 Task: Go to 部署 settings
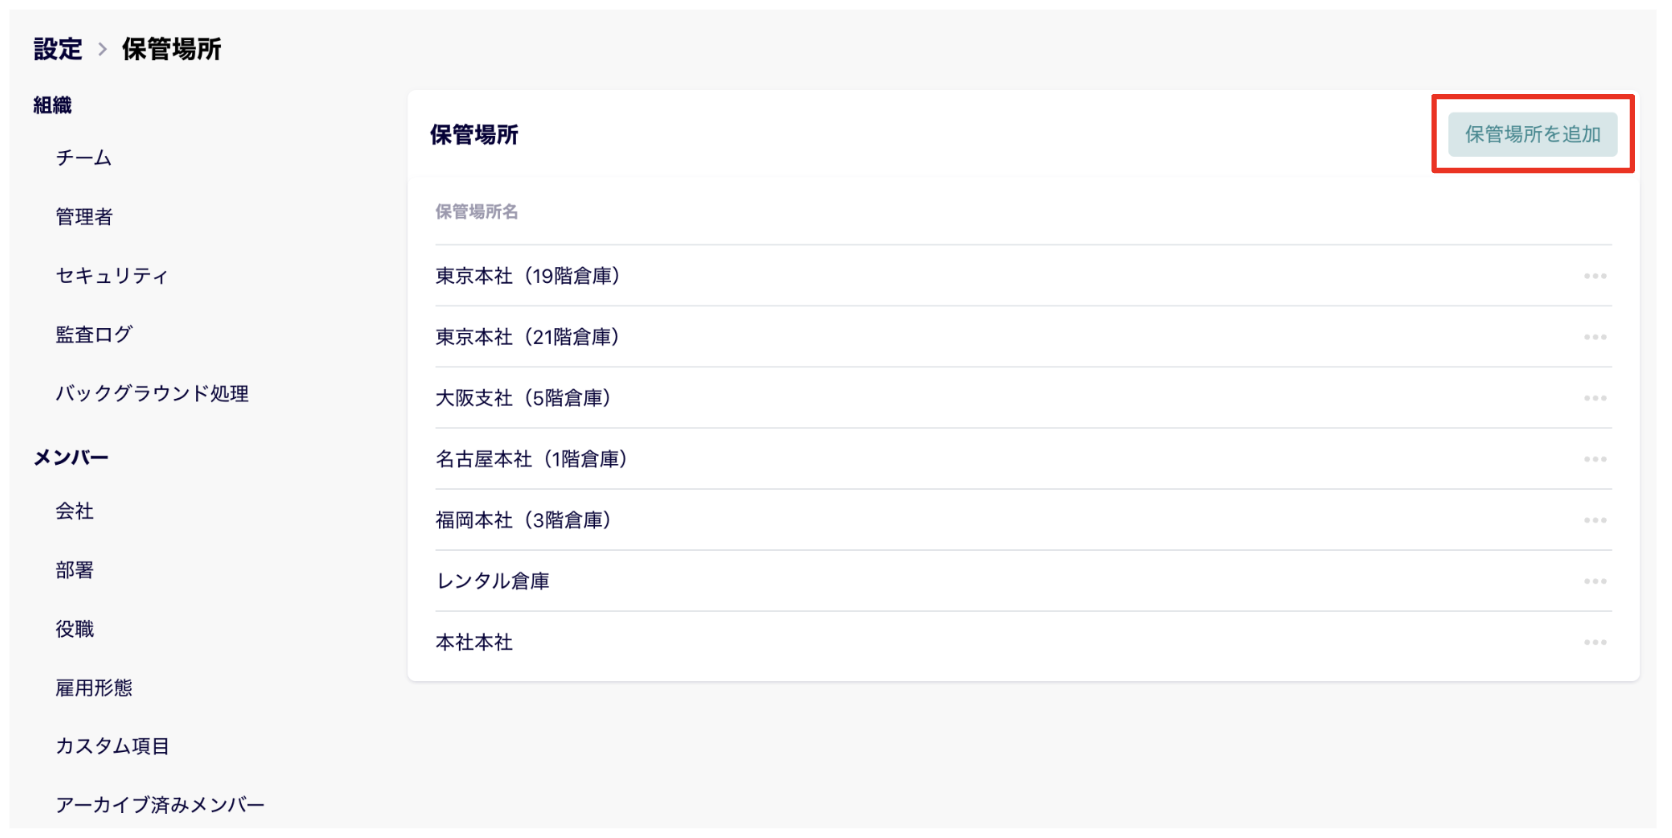click(75, 570)
